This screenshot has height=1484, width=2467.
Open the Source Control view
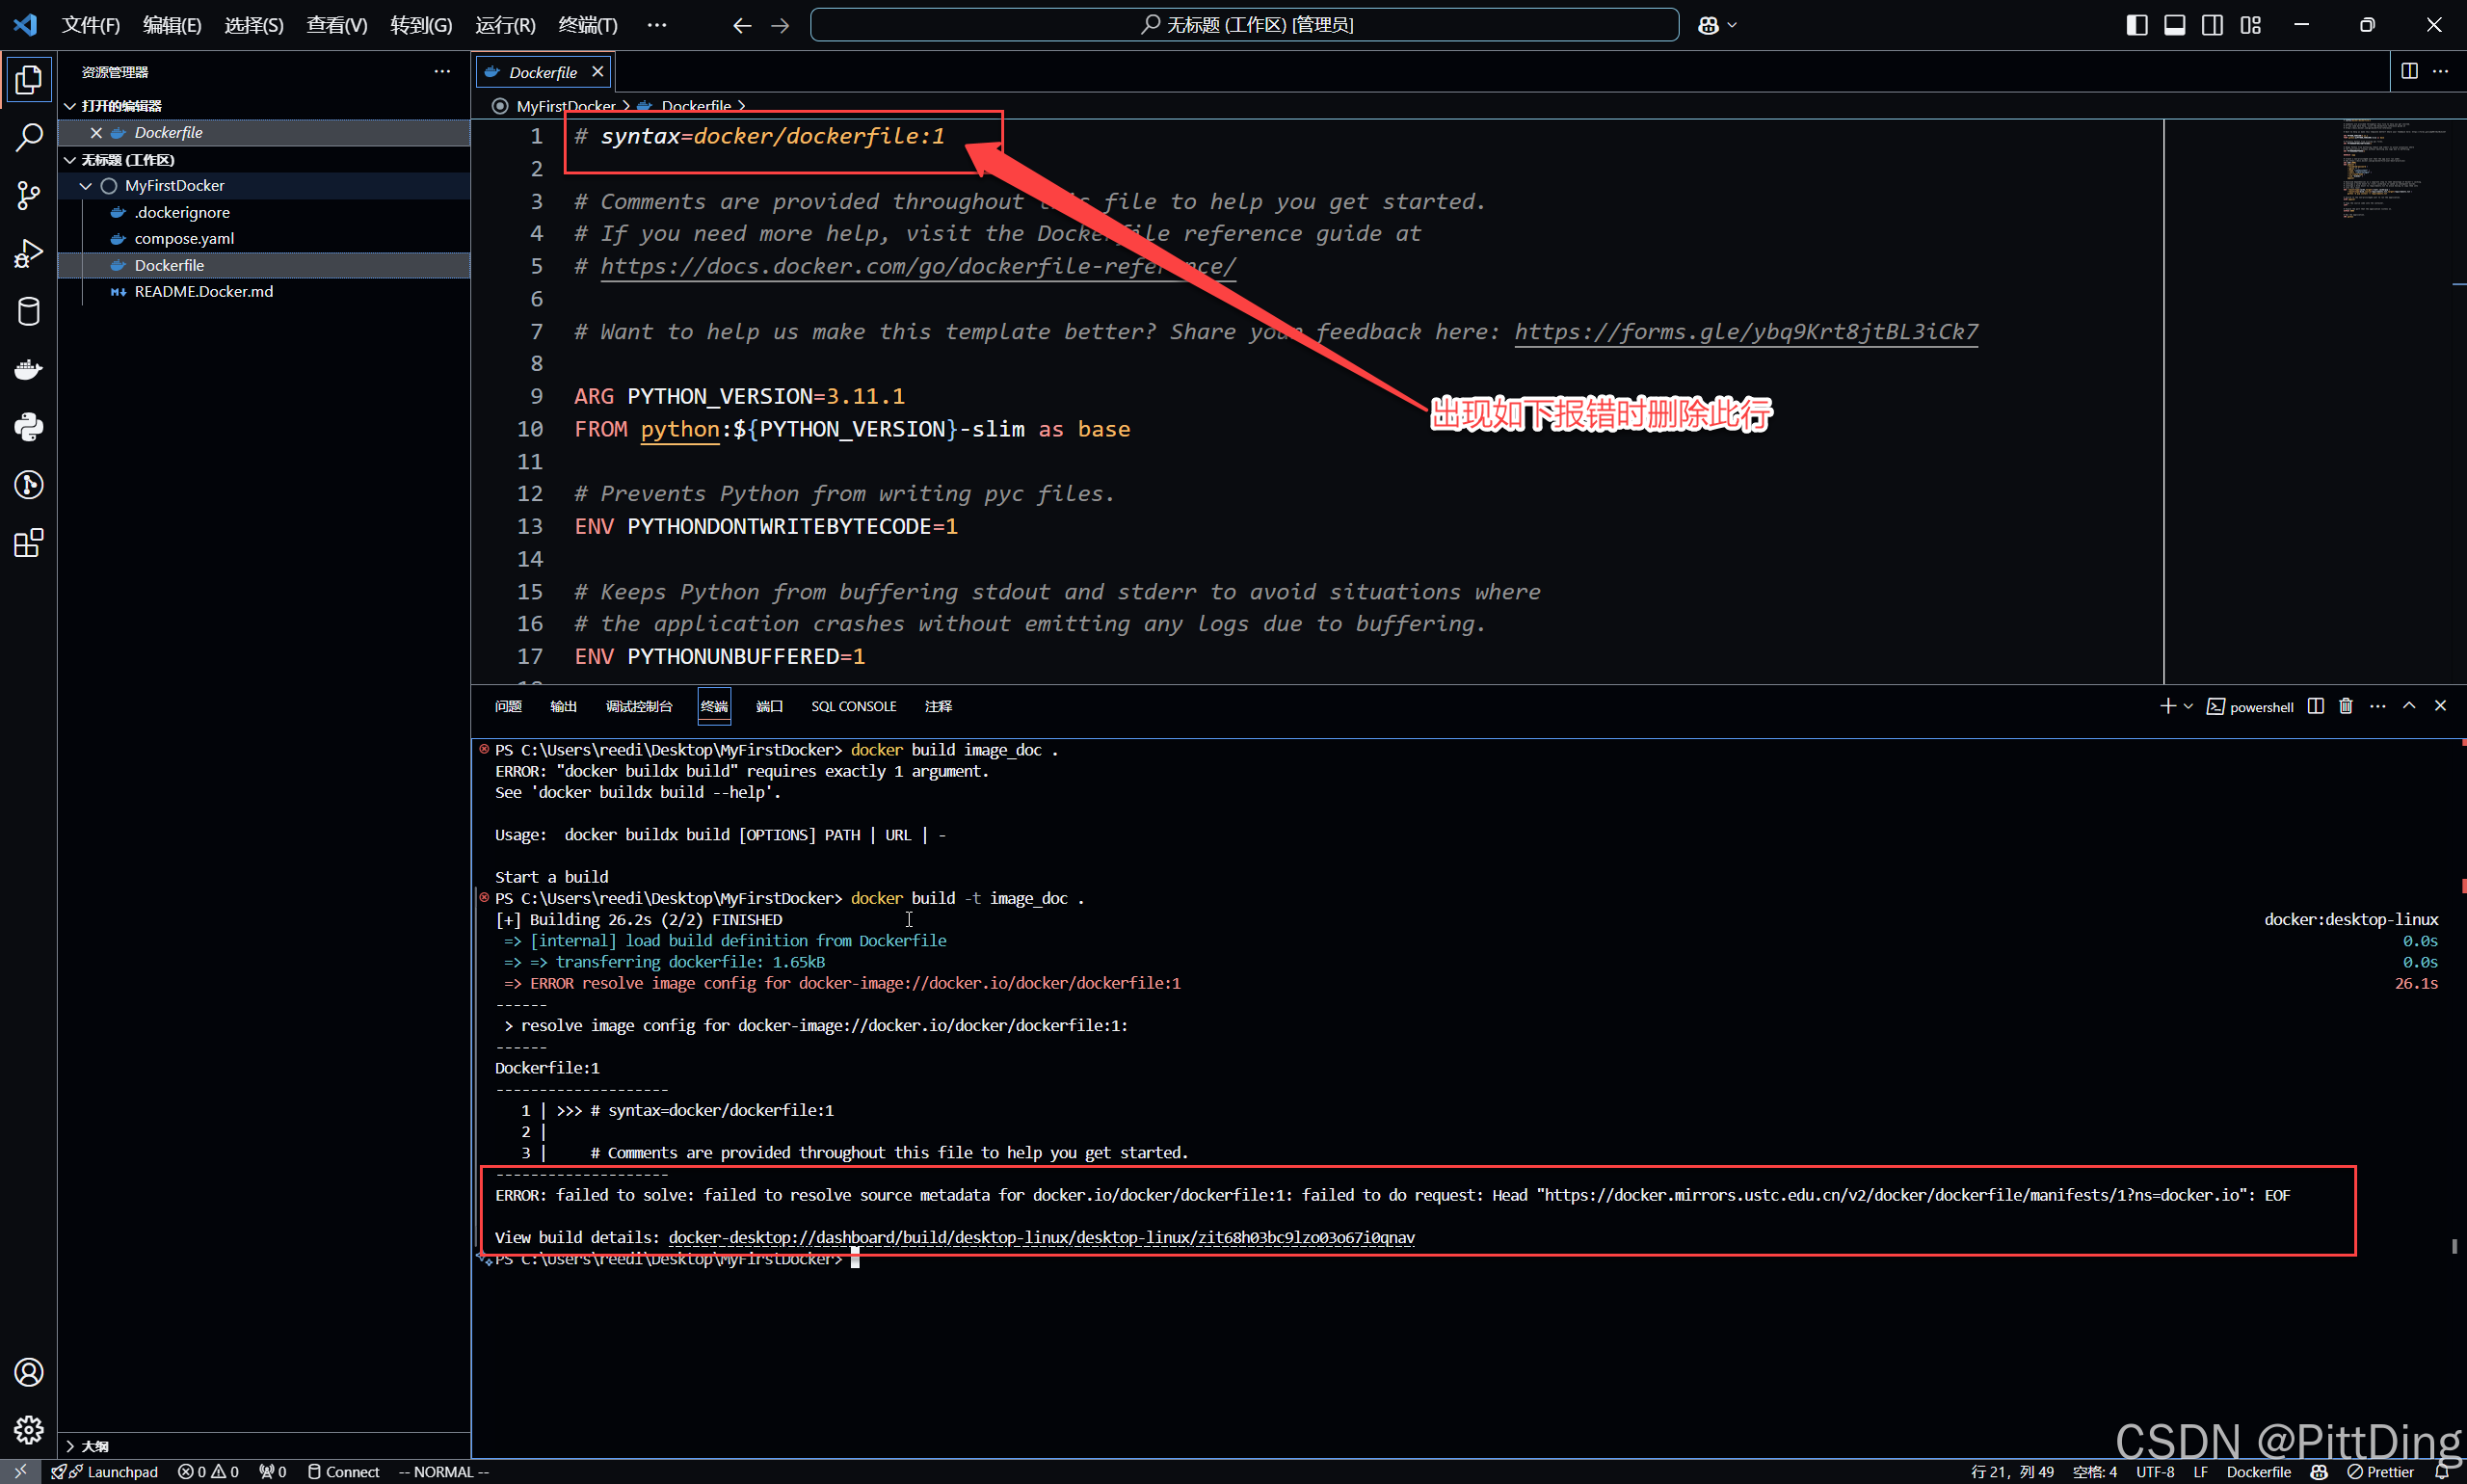click(x=29, y=195)
